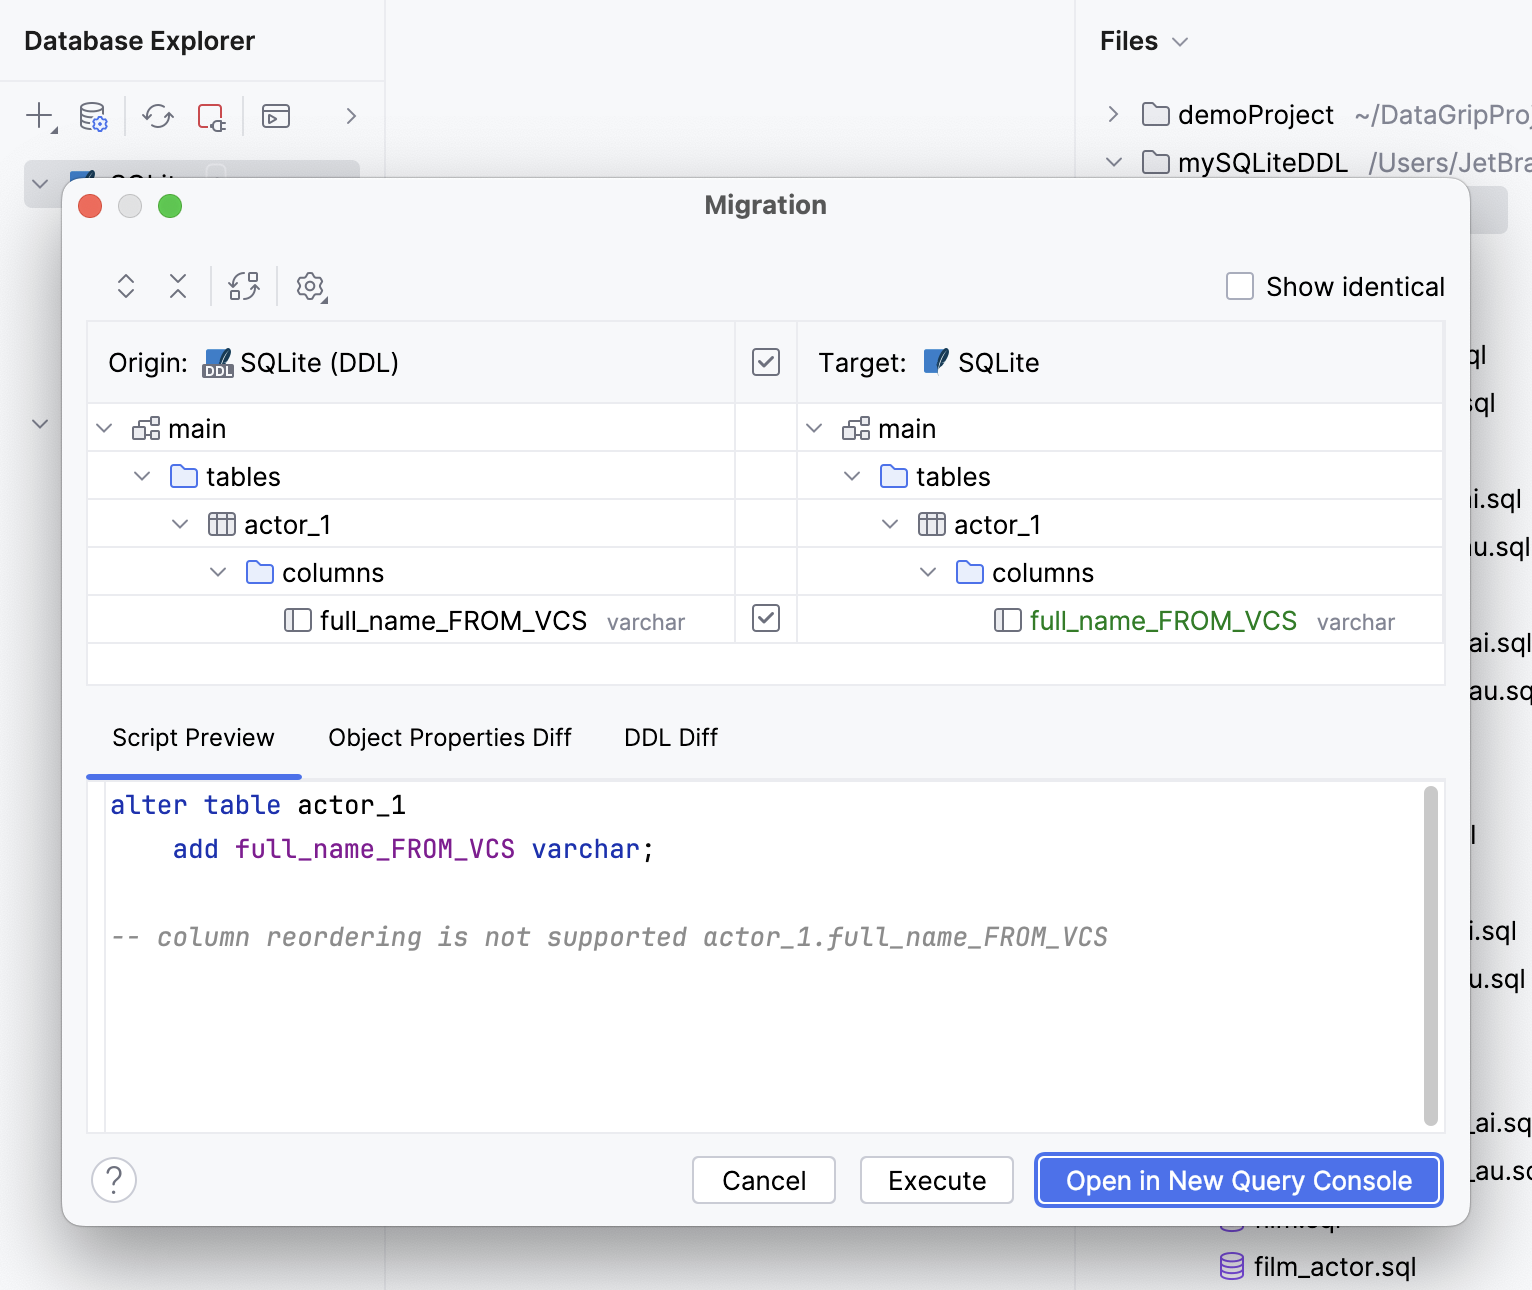Screen dimensions: 1532x1290
Task: Open the Object Properties Diff tab
Action: pyautogui.click(x=449, y=737)
